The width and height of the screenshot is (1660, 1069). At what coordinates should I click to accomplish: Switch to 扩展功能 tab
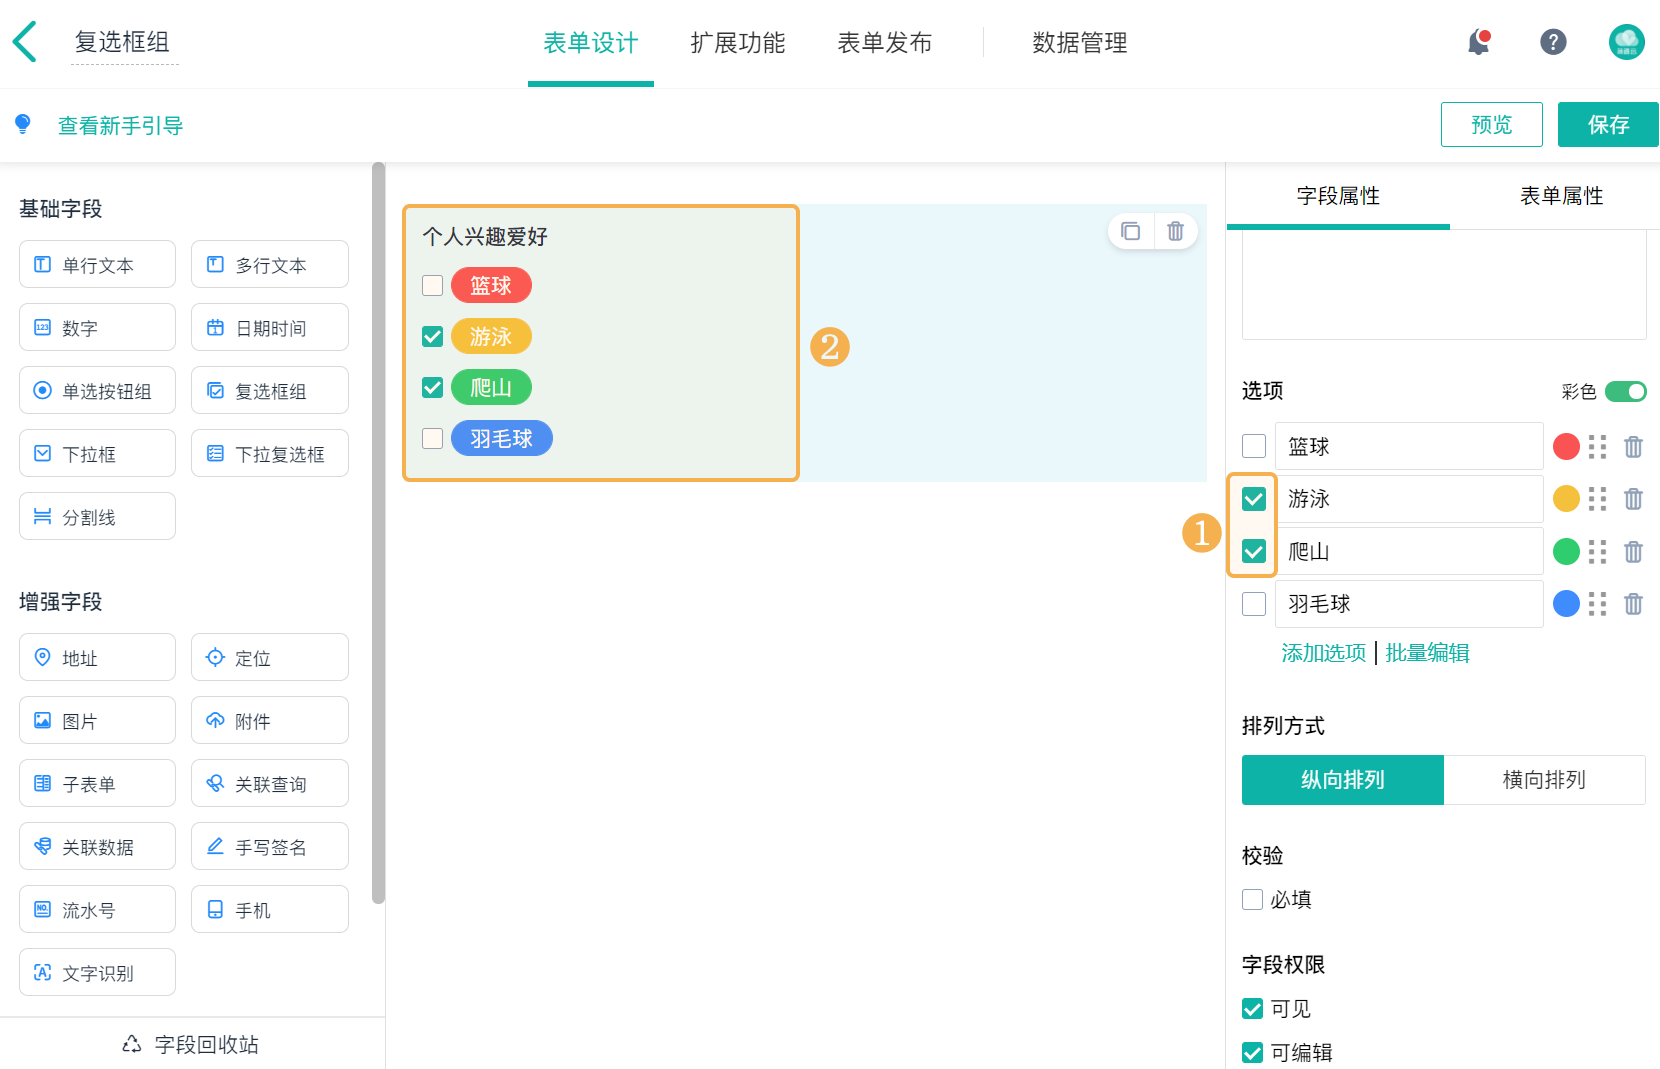[x=738, y=43]
